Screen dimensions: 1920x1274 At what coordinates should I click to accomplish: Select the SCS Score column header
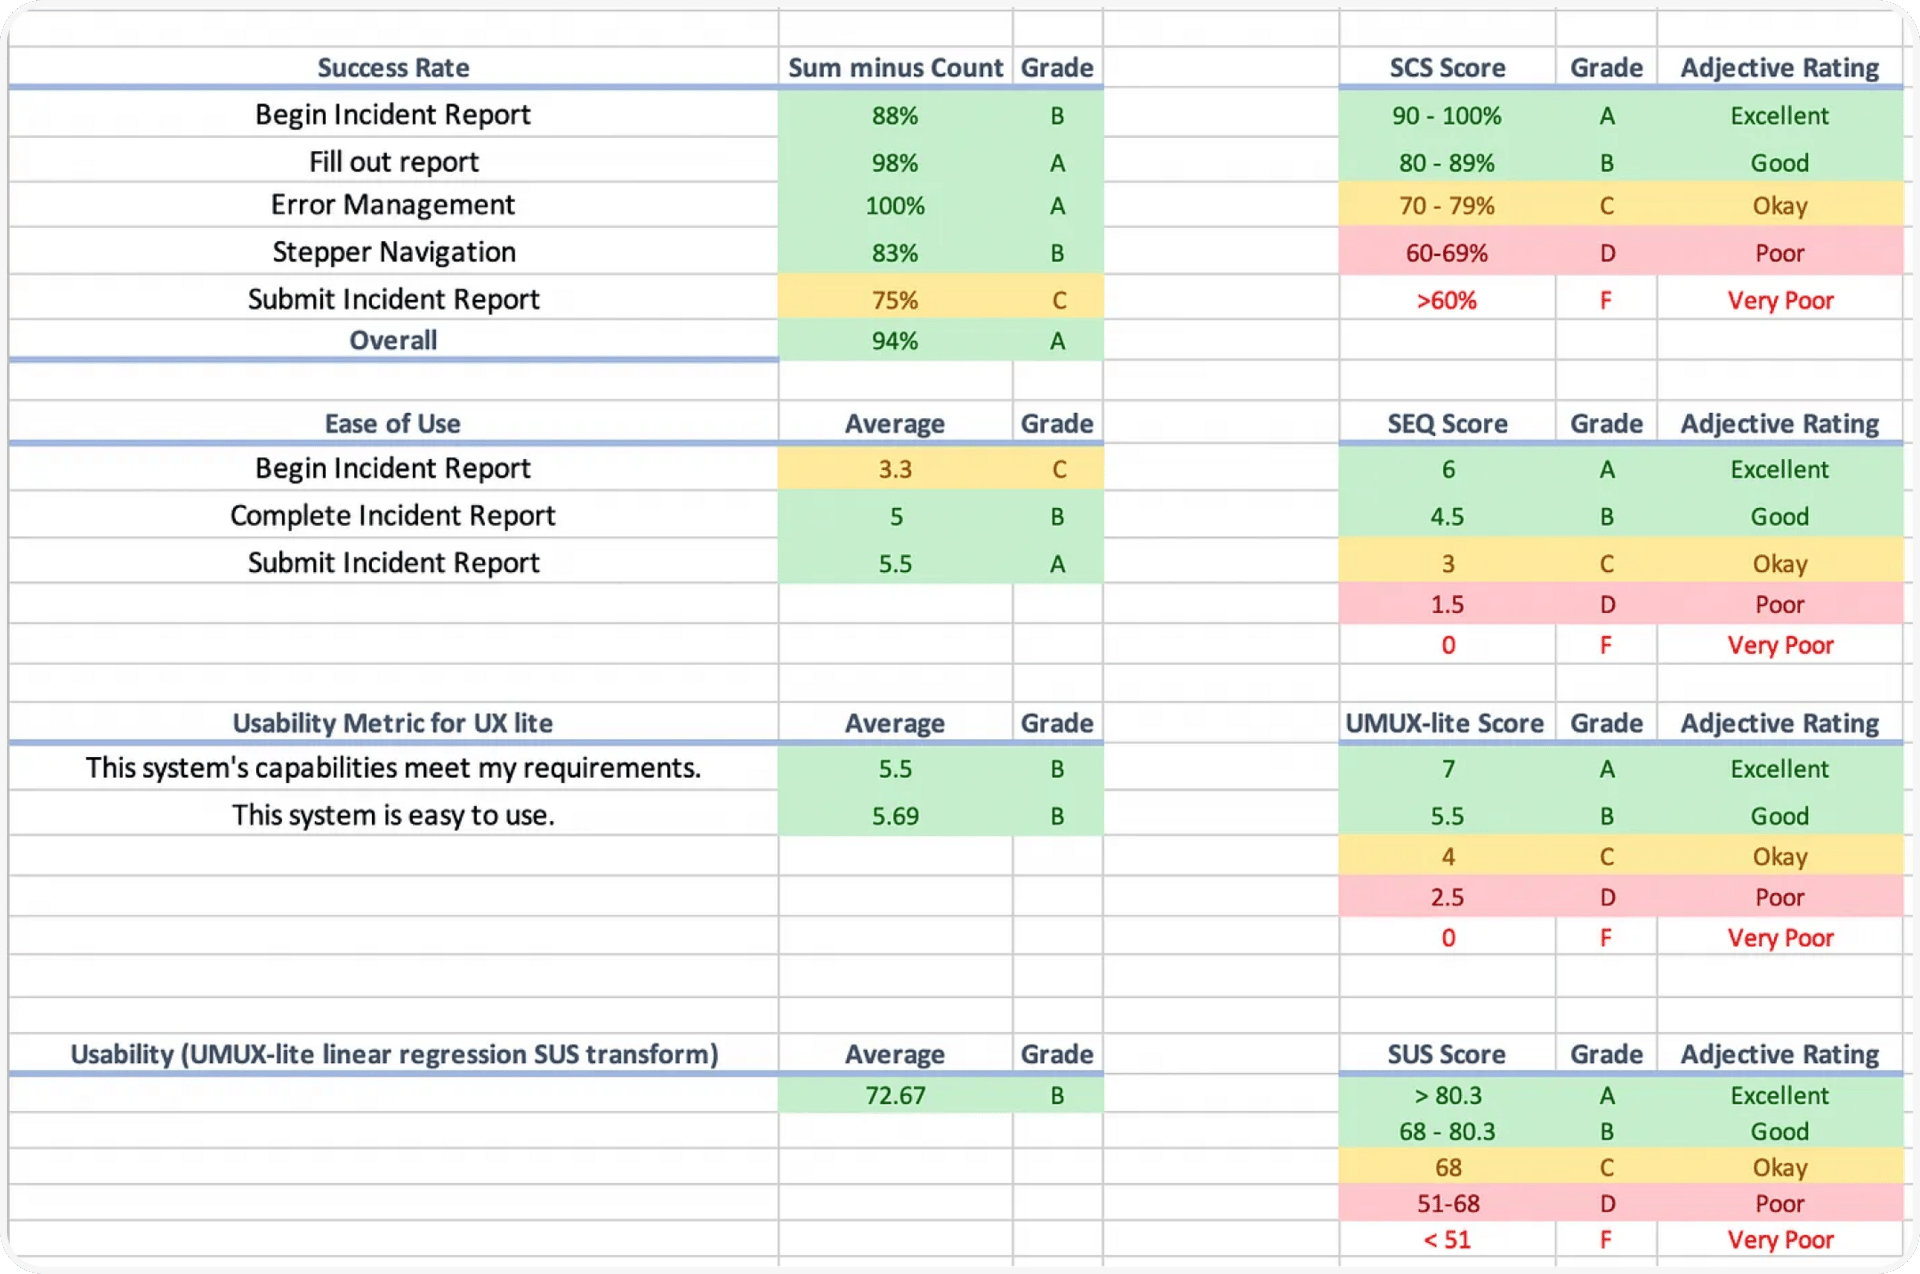click(x=1446, y=67)
